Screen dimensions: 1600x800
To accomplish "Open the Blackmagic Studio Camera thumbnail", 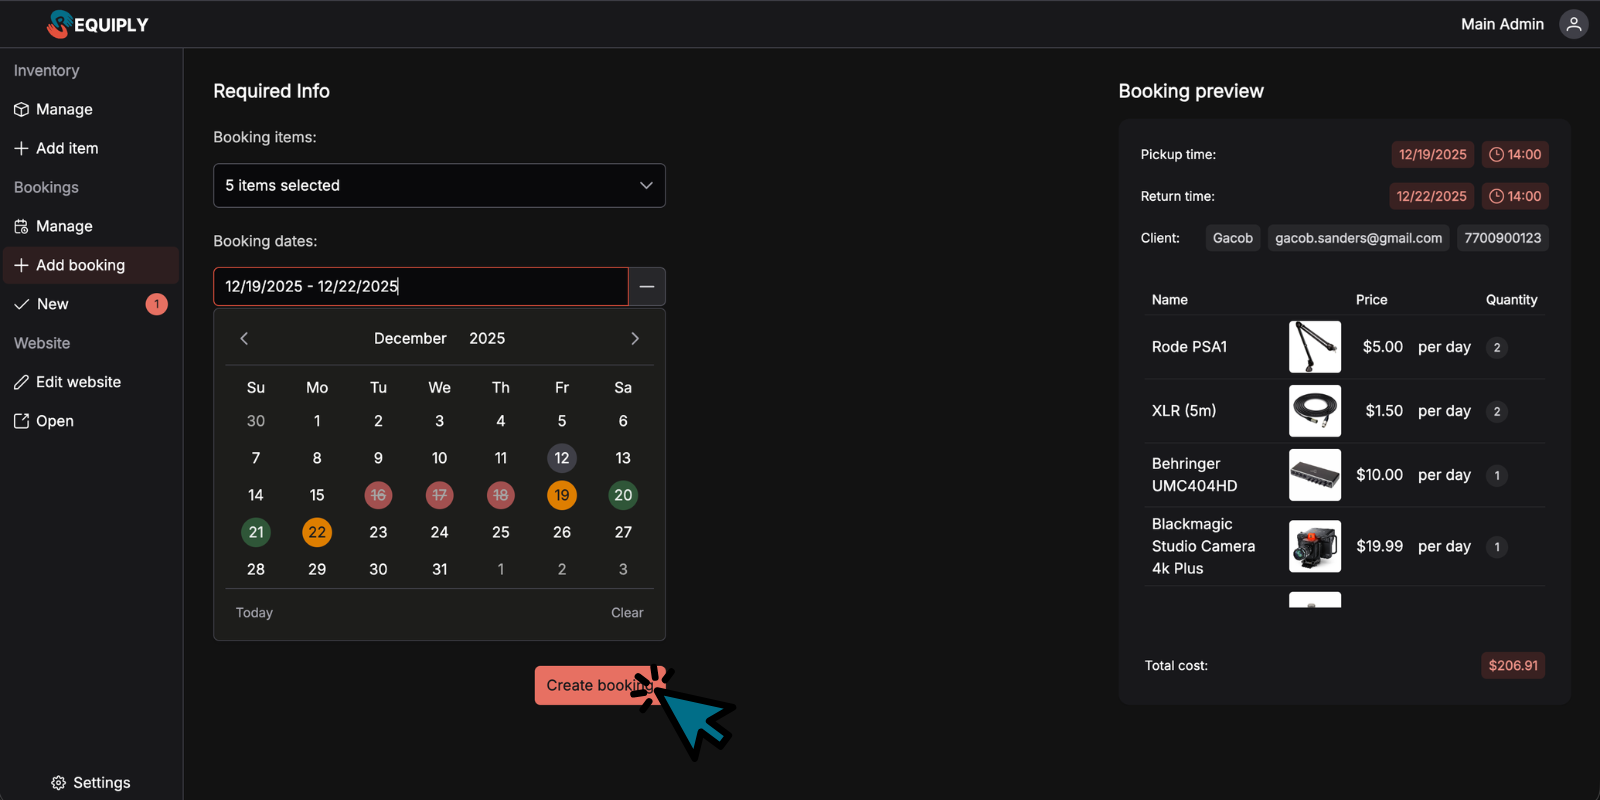I will tap(1315, 546).
